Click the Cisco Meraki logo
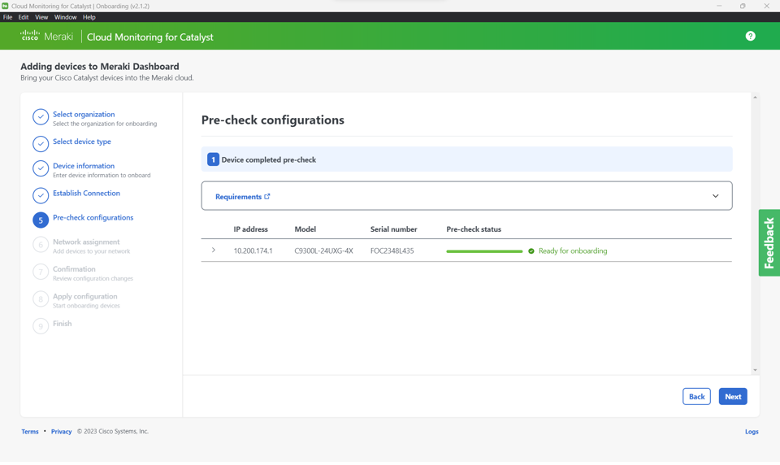780x465 pixels. [46, 36]
